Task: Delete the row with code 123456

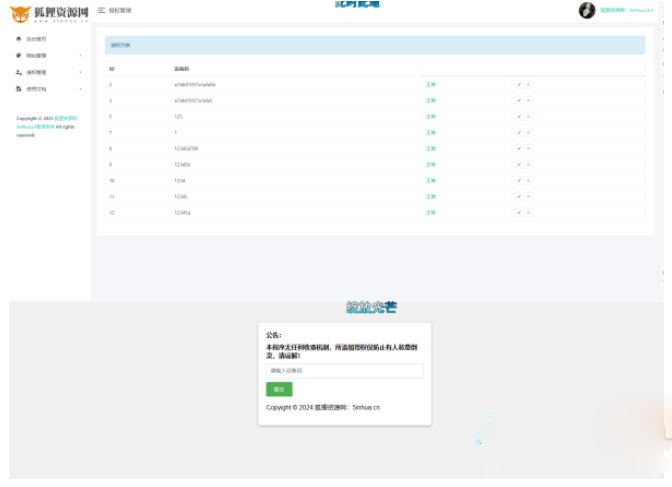Action: pos(528,165)
